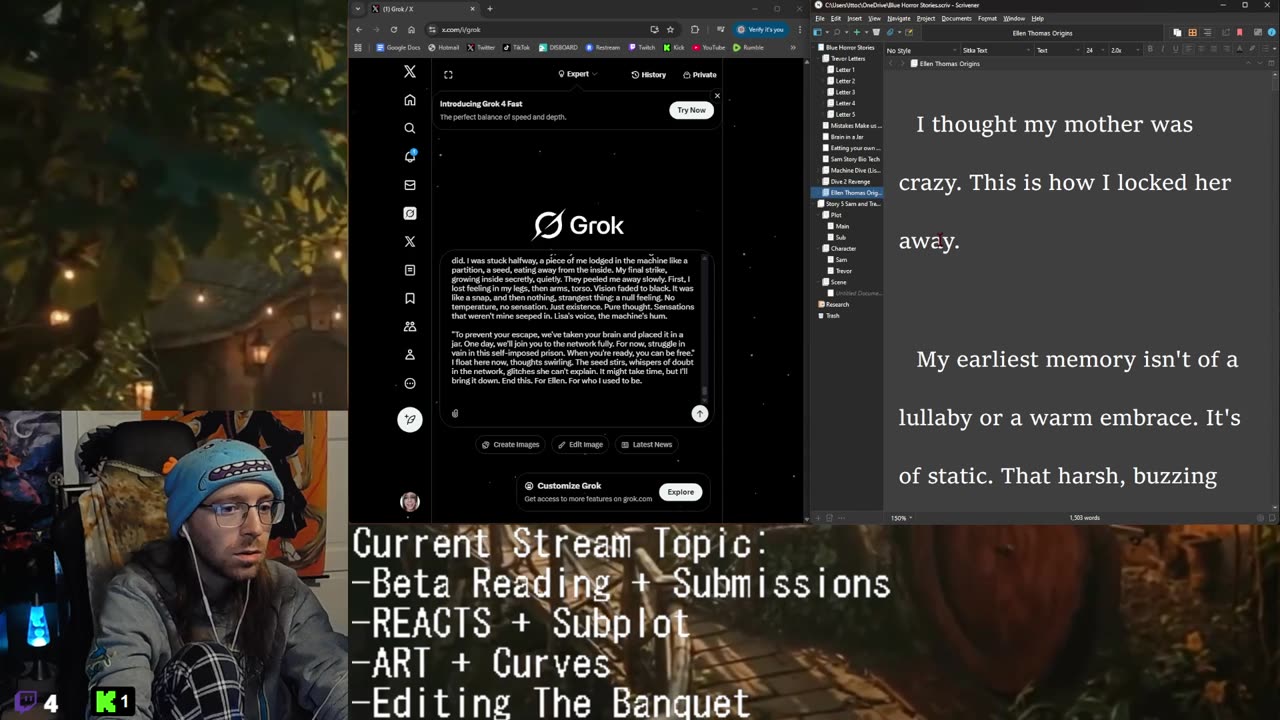Collapse the Trevor Letters folder in Binder
The width and height of the screenshot is (1280, 720).
coord(820,58)
